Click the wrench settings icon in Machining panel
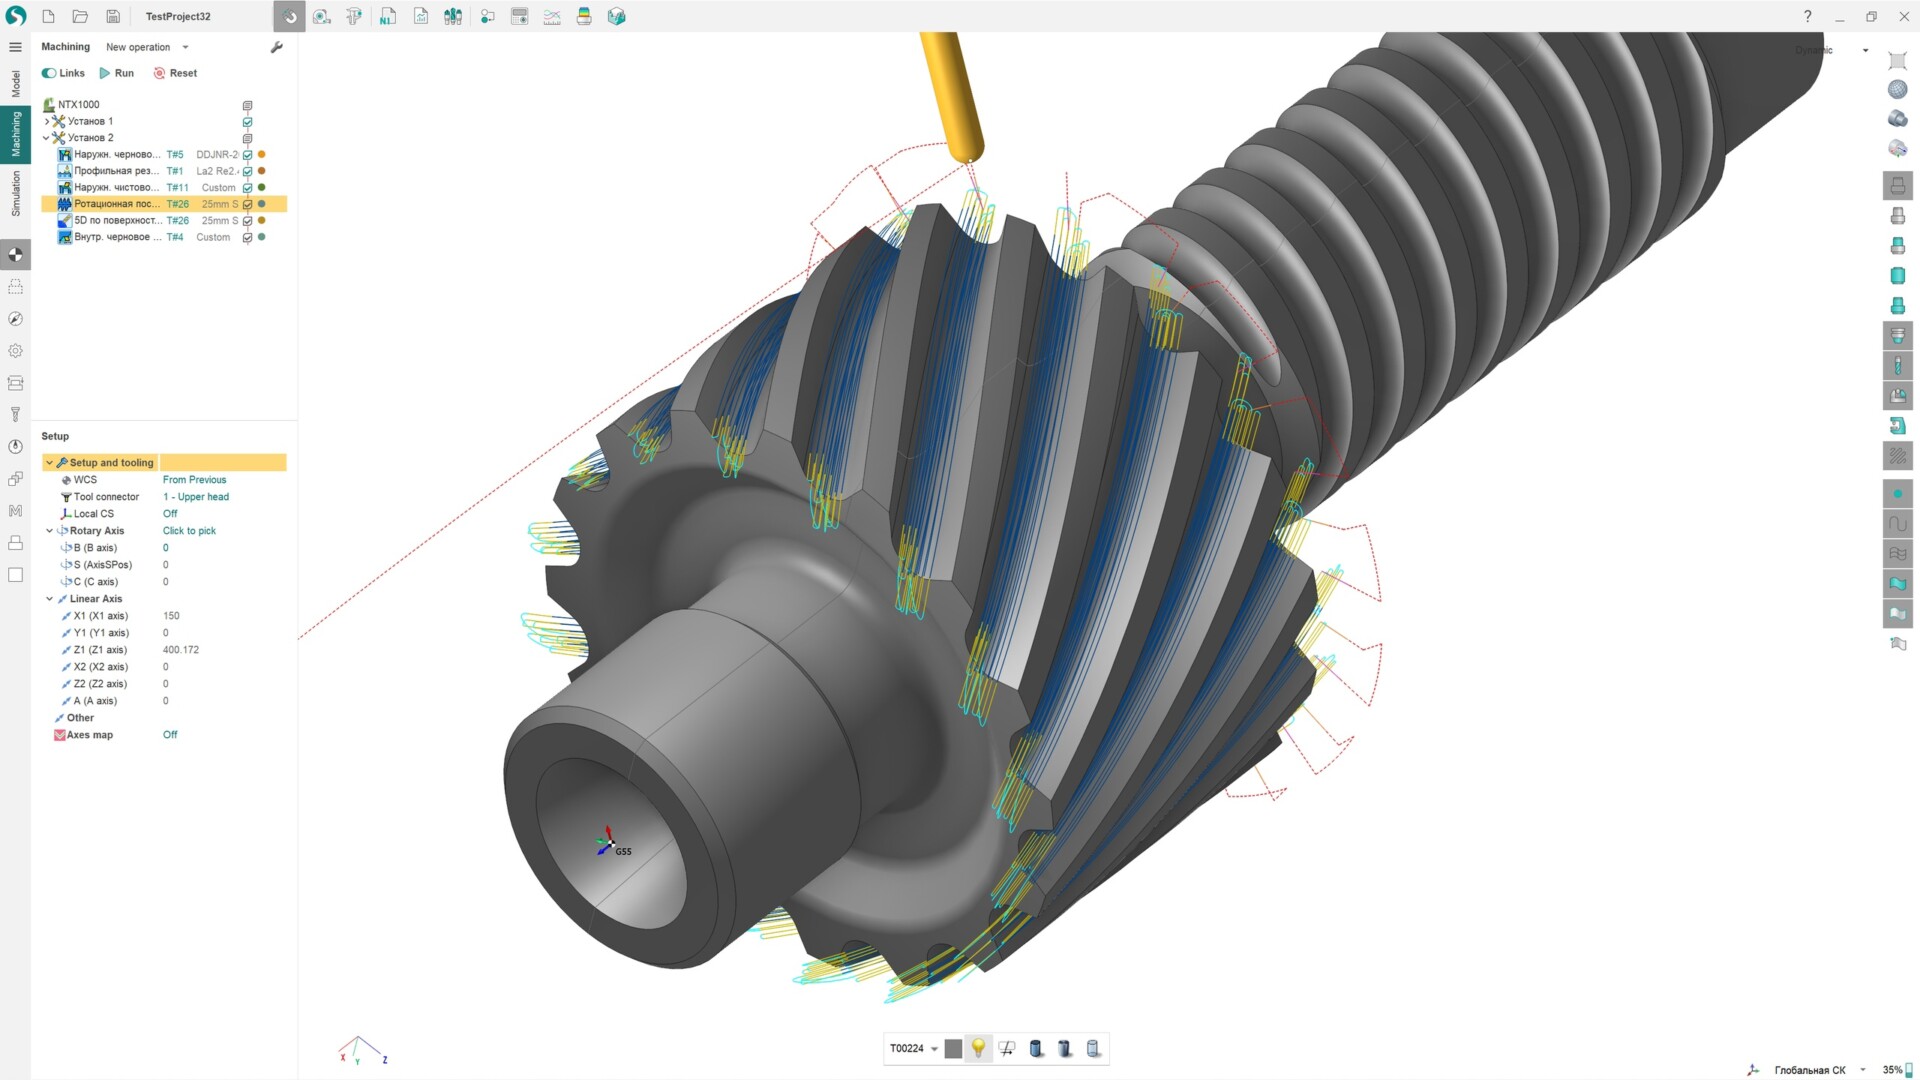This screenshot has width=1920, height=1080. (277, 47)
